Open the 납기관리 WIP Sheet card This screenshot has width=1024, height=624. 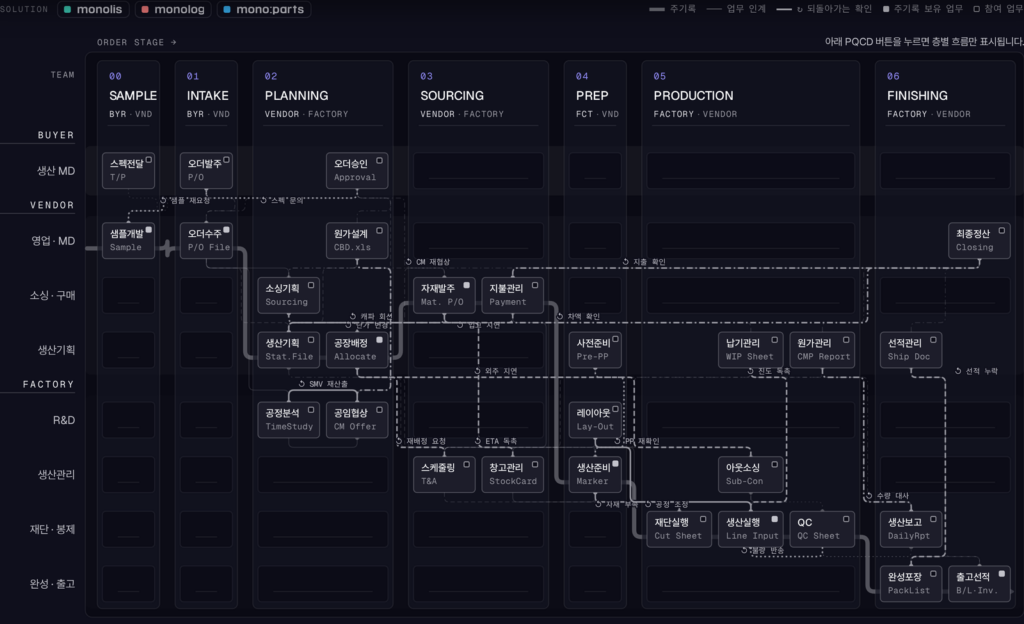[750, 350]
